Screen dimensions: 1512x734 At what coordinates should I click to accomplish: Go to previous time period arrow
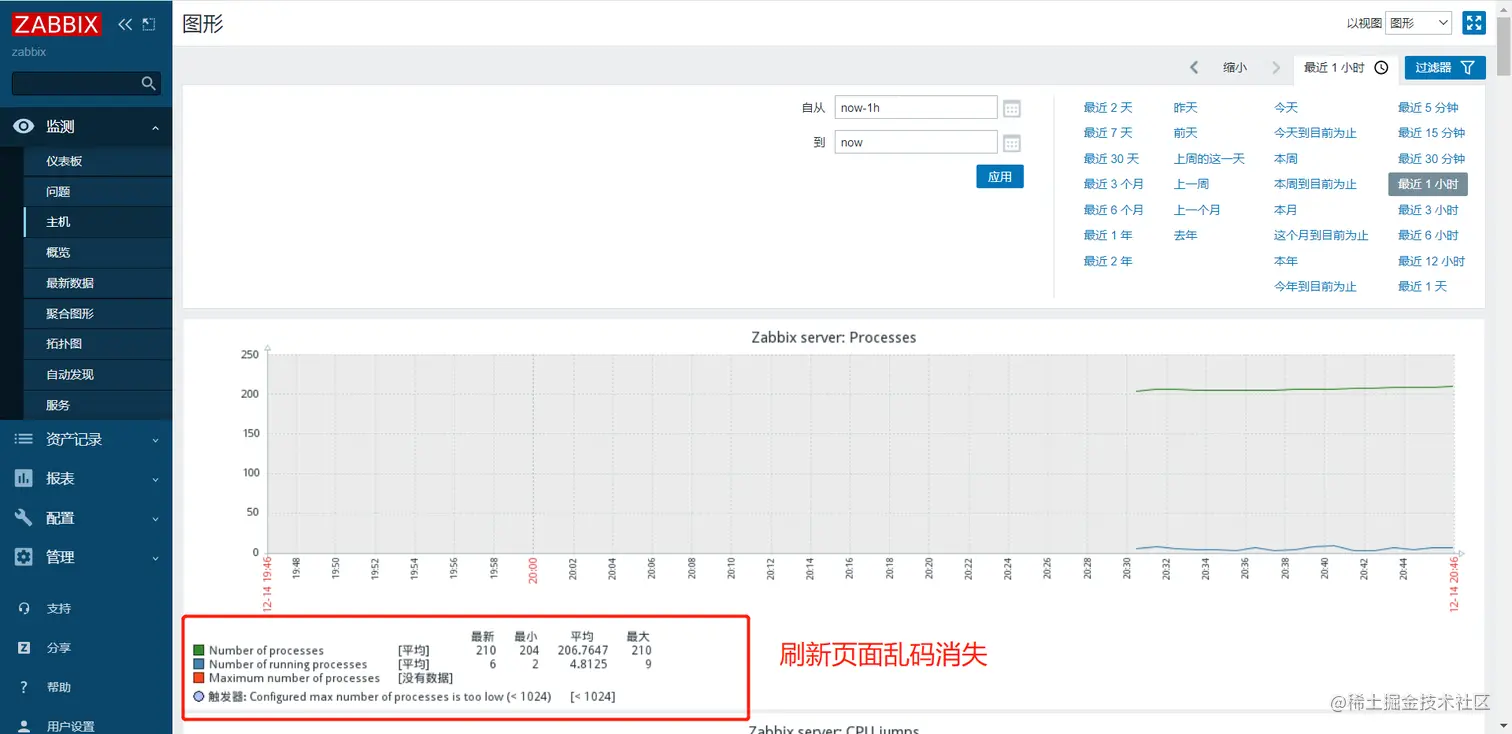[1194, 67]
